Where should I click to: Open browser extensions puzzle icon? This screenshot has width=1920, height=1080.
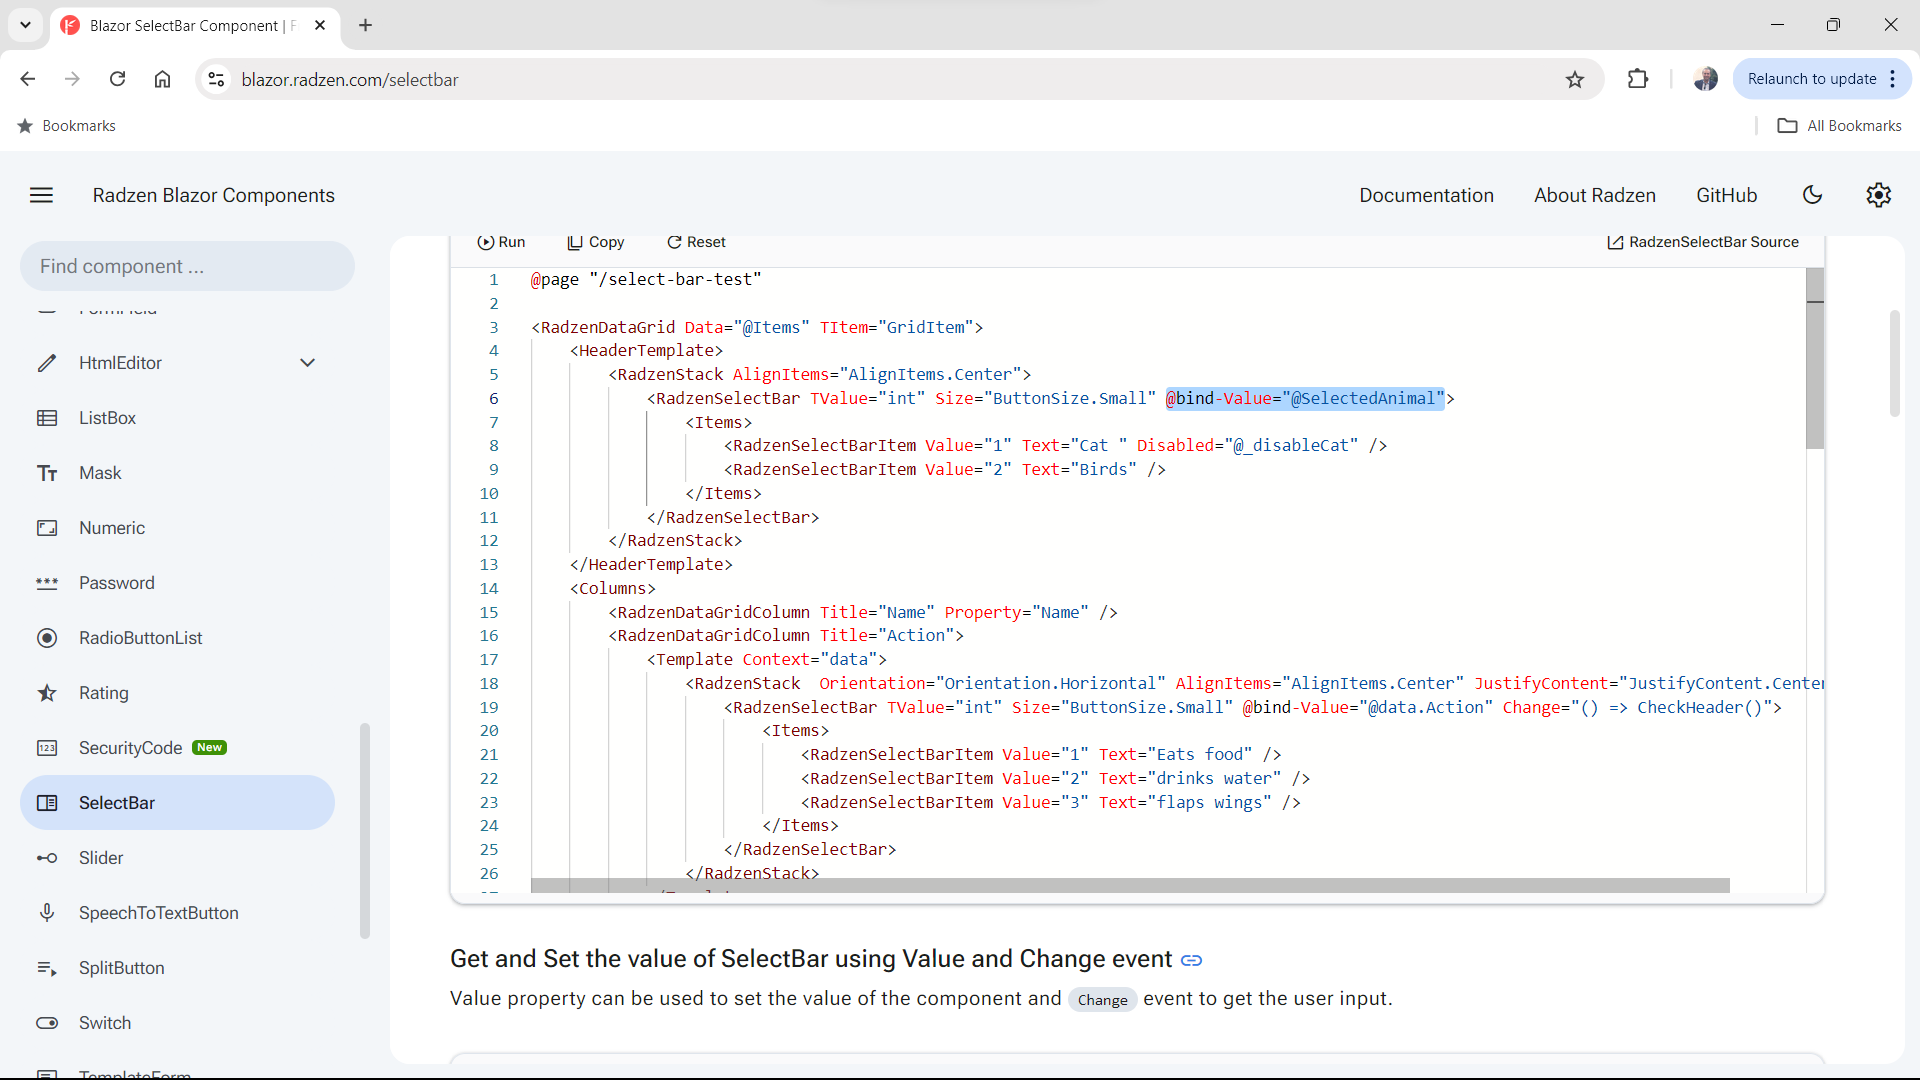(1638, 79)
